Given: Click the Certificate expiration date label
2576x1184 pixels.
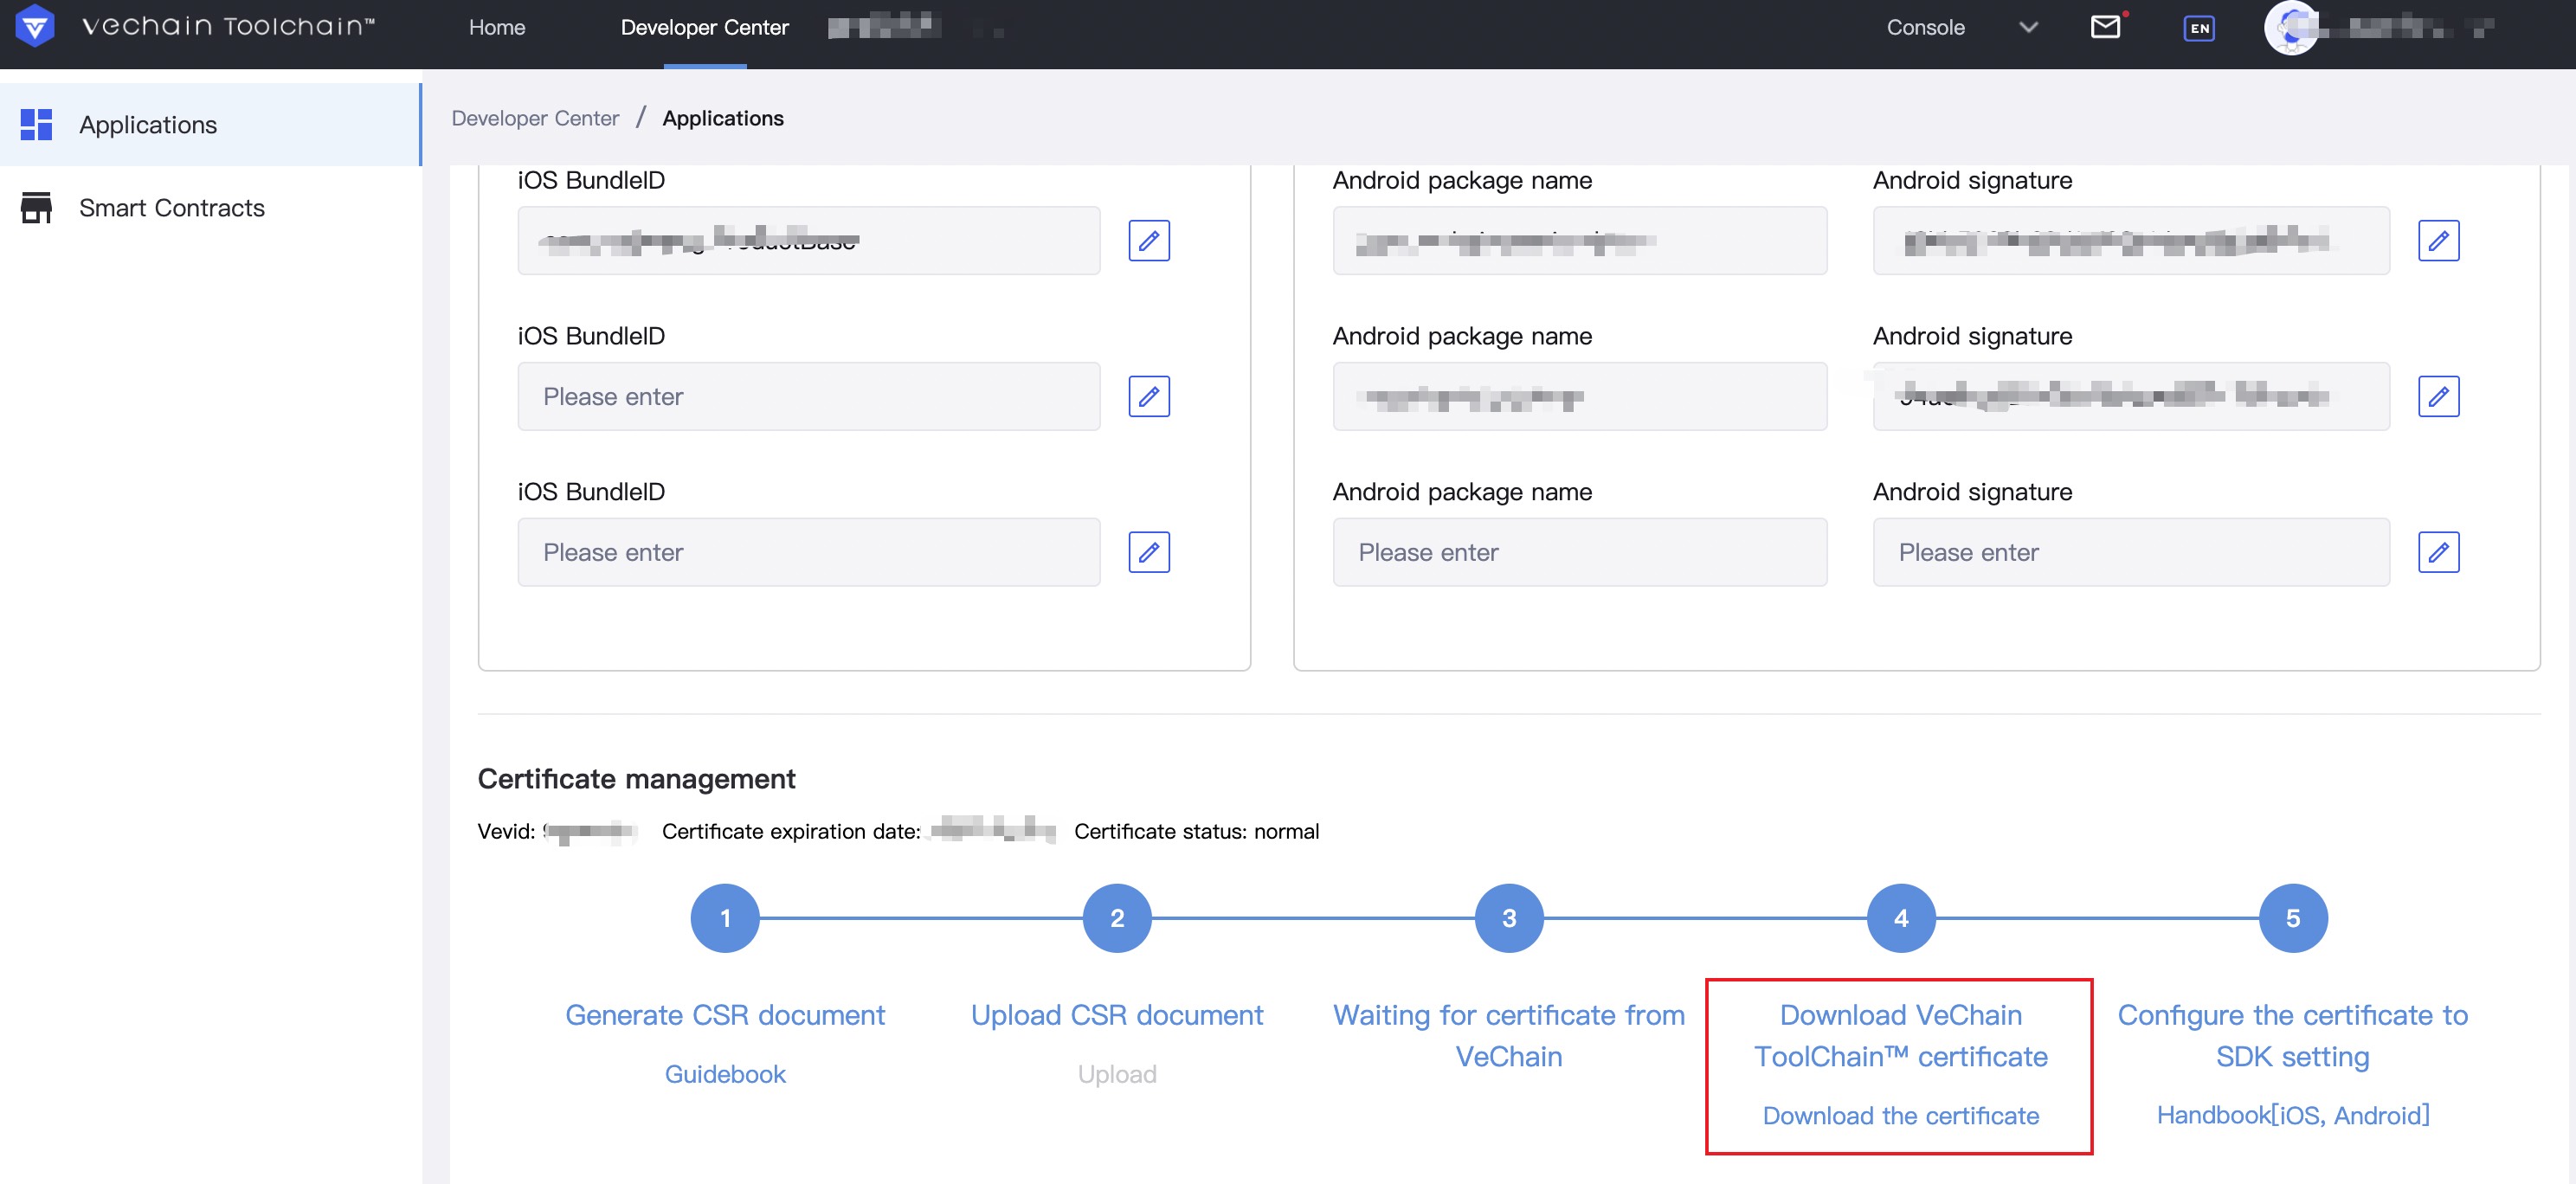Looking at the screenshot, I should (791, 832).
